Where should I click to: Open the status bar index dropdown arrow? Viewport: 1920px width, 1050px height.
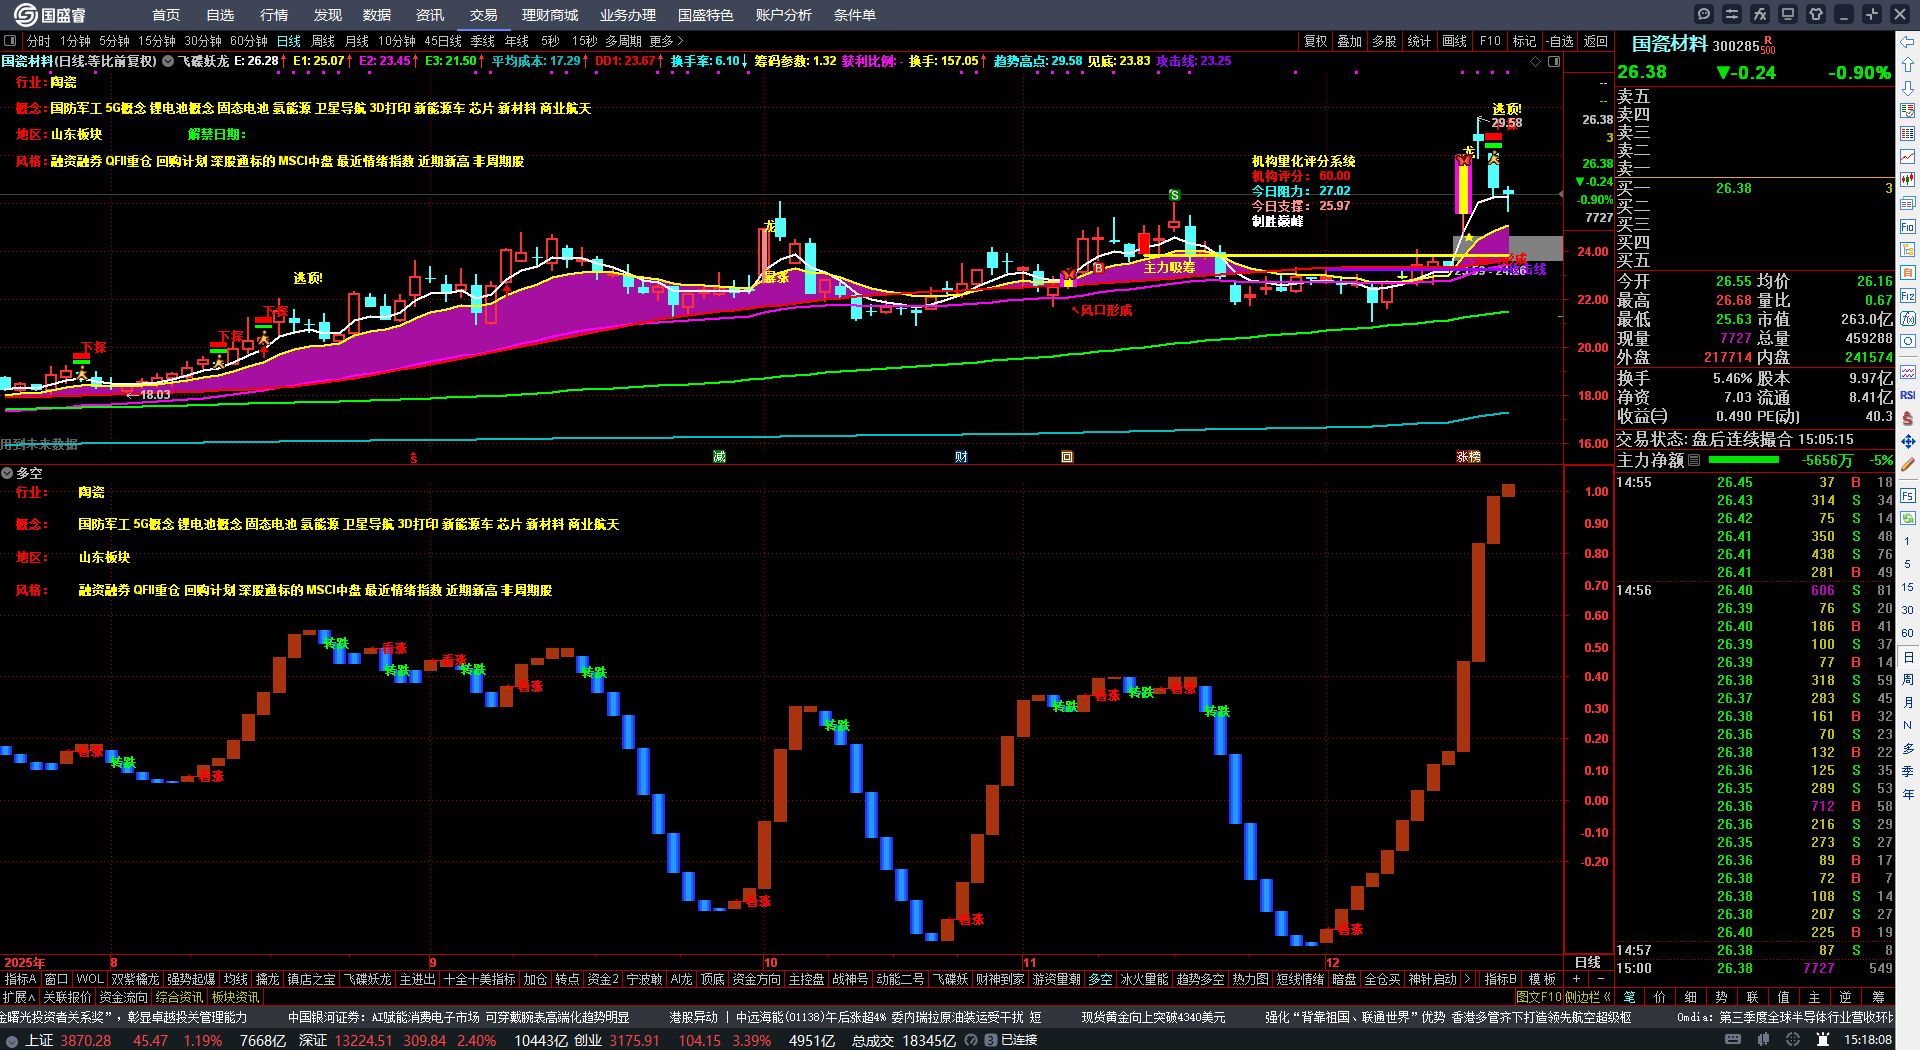pyautogui.click(x=12, y=1040)
